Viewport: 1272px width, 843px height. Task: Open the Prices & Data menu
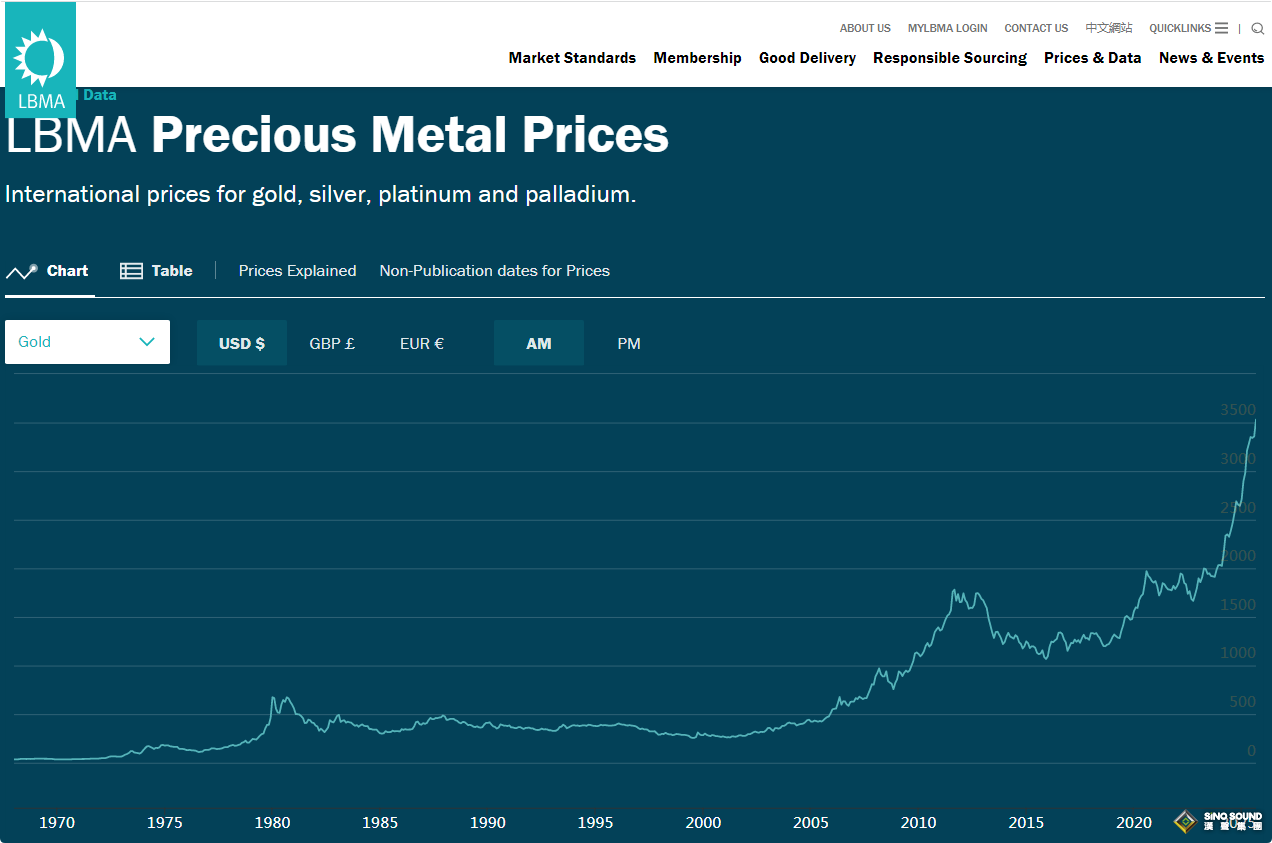click(1092, 58)
